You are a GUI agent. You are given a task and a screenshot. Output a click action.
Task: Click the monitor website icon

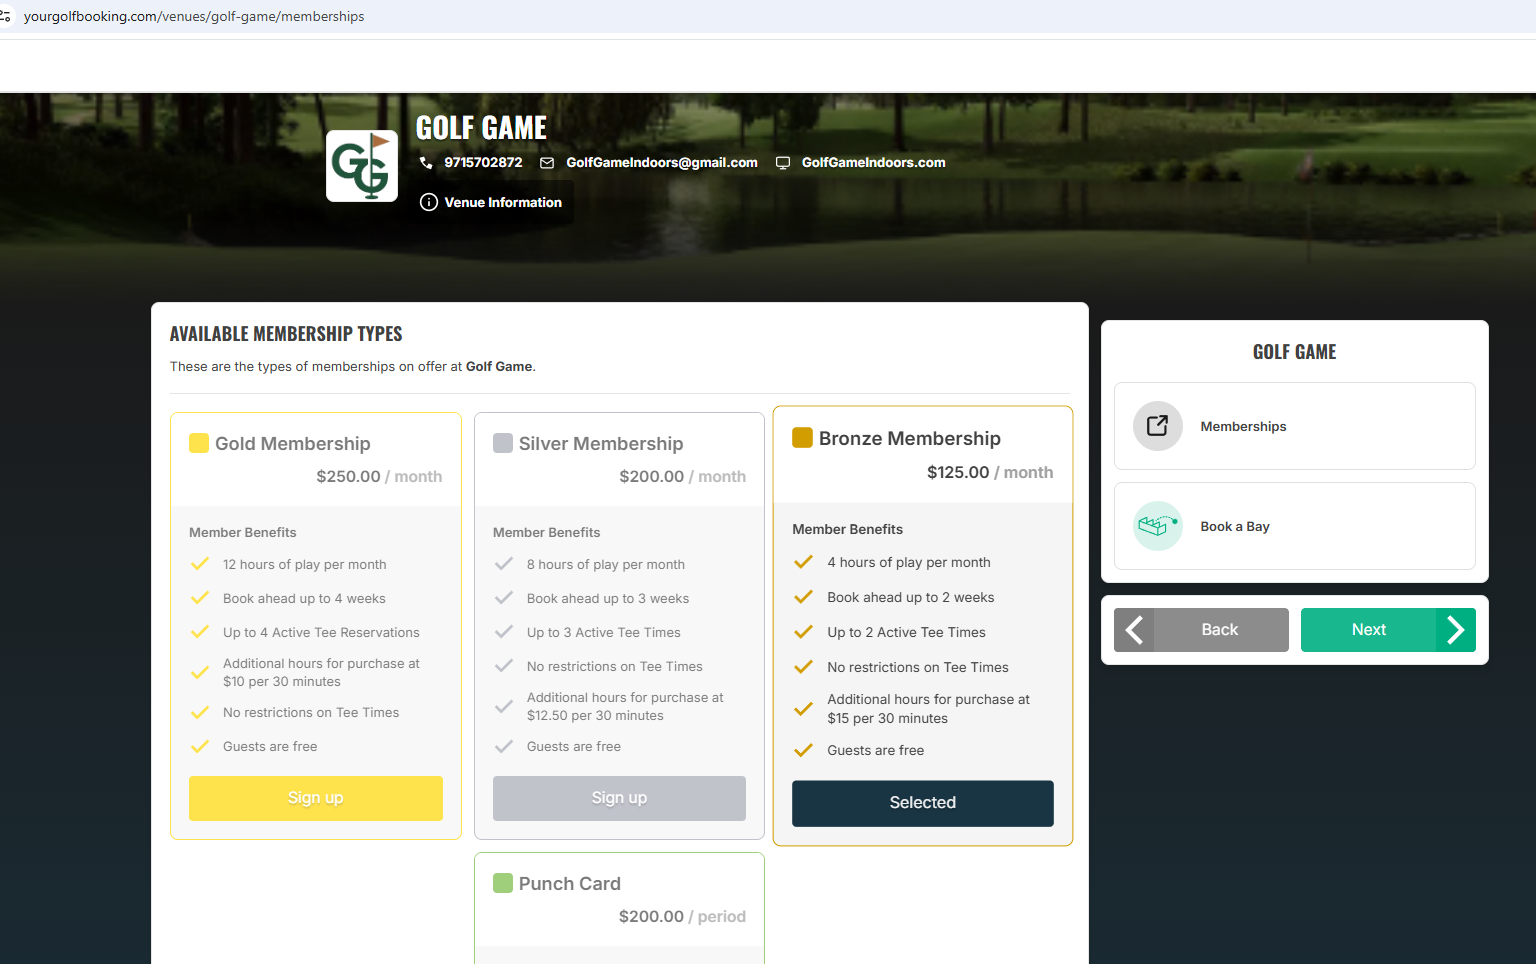point(783,163)
